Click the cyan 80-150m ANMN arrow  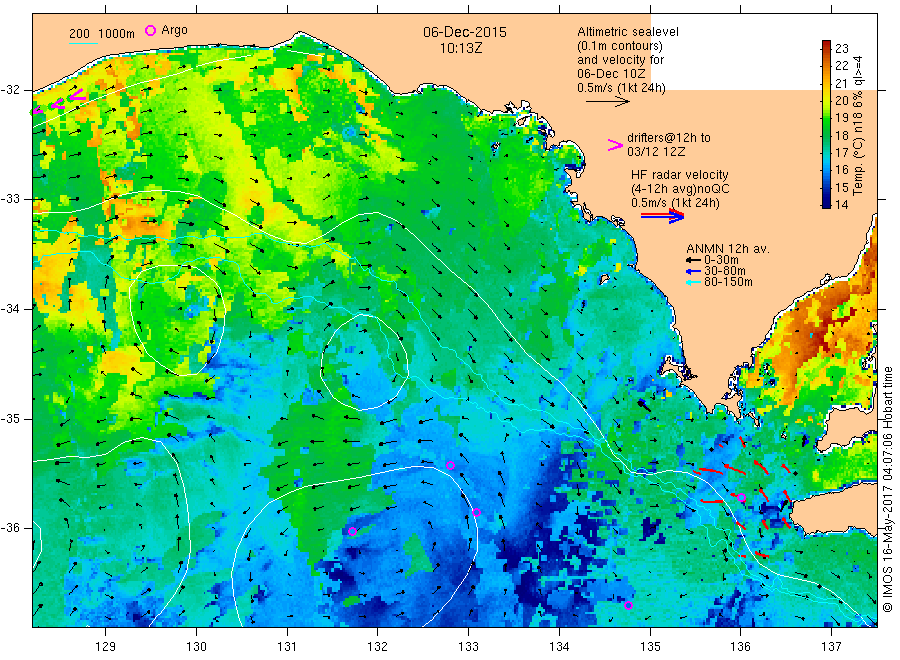click(x=693, y=282)
